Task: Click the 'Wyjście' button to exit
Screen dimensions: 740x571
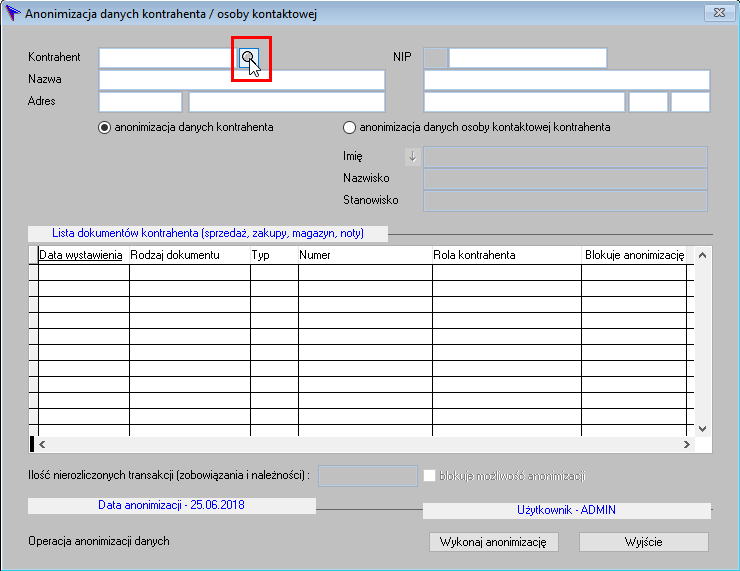Action: click(644, 542)
